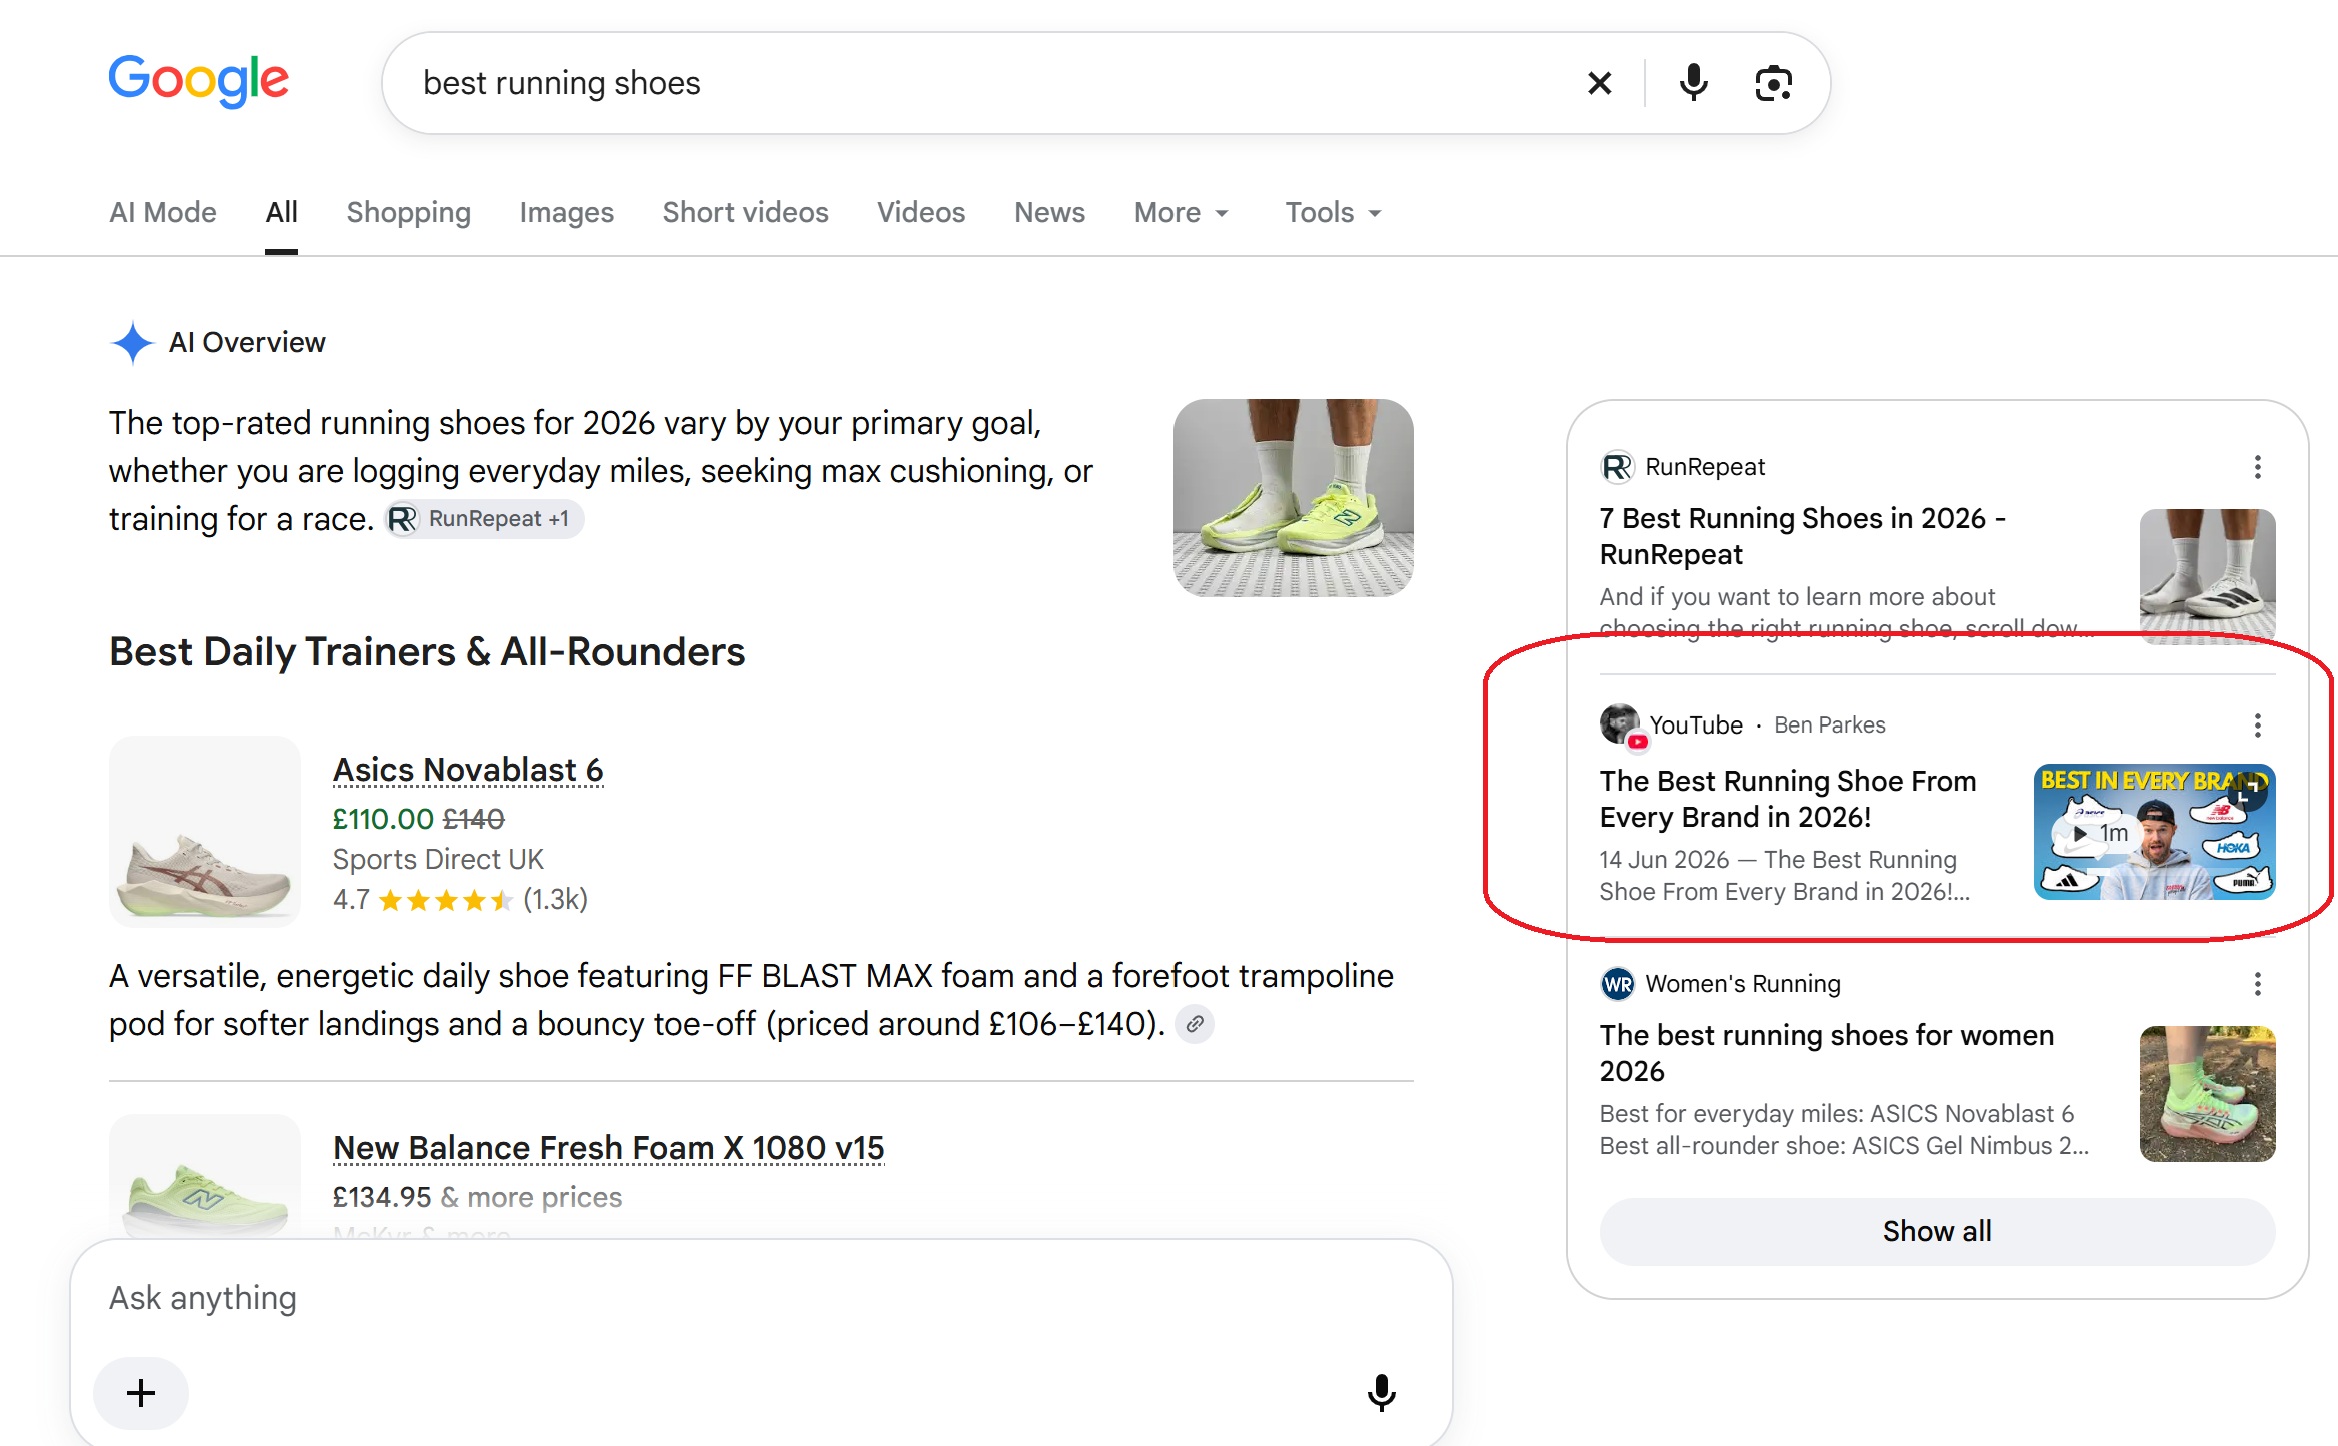Click the link icon after Novablast description

click(1194, 1024)
